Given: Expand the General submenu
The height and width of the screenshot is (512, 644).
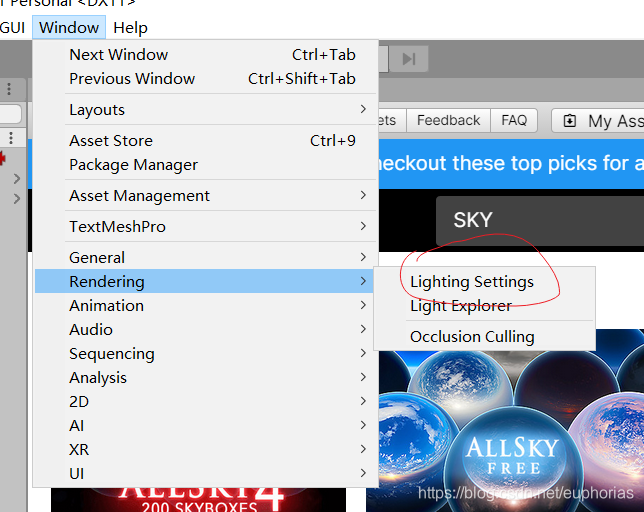Looking at the screenshot, I should point(206,257).
